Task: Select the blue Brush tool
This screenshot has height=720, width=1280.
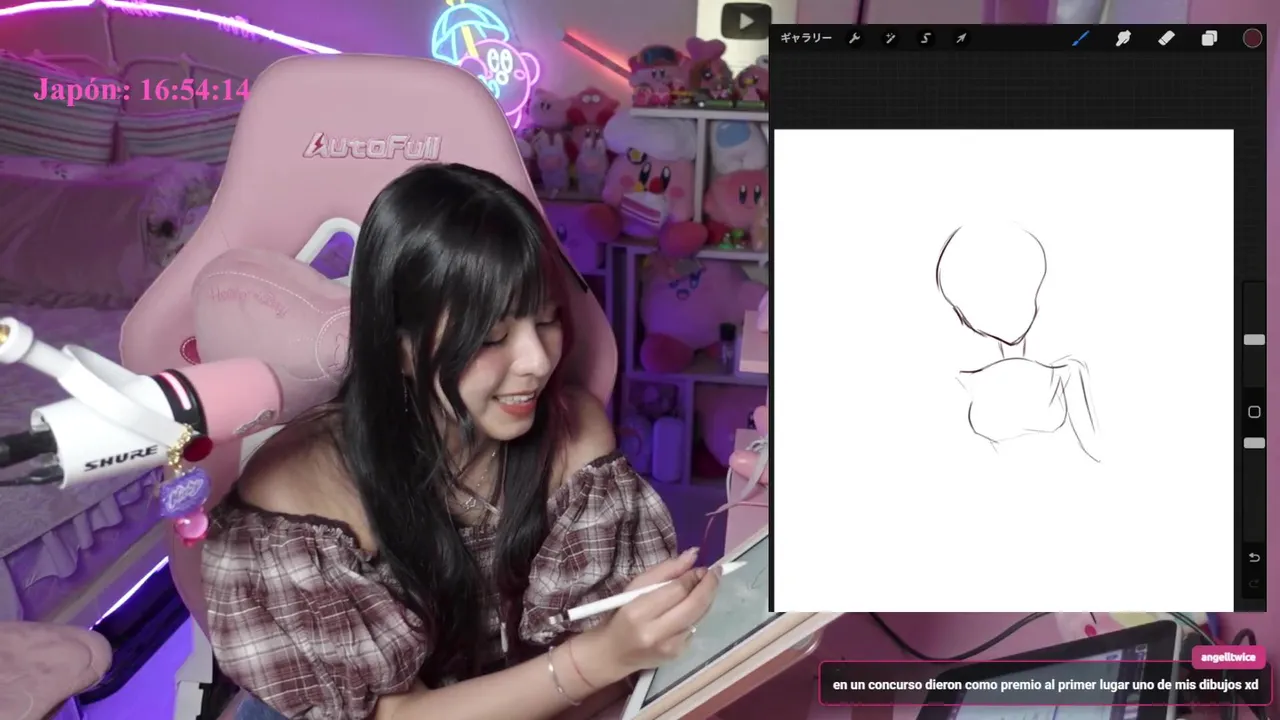Action: pyautogui.click(x=1081, y=38)
